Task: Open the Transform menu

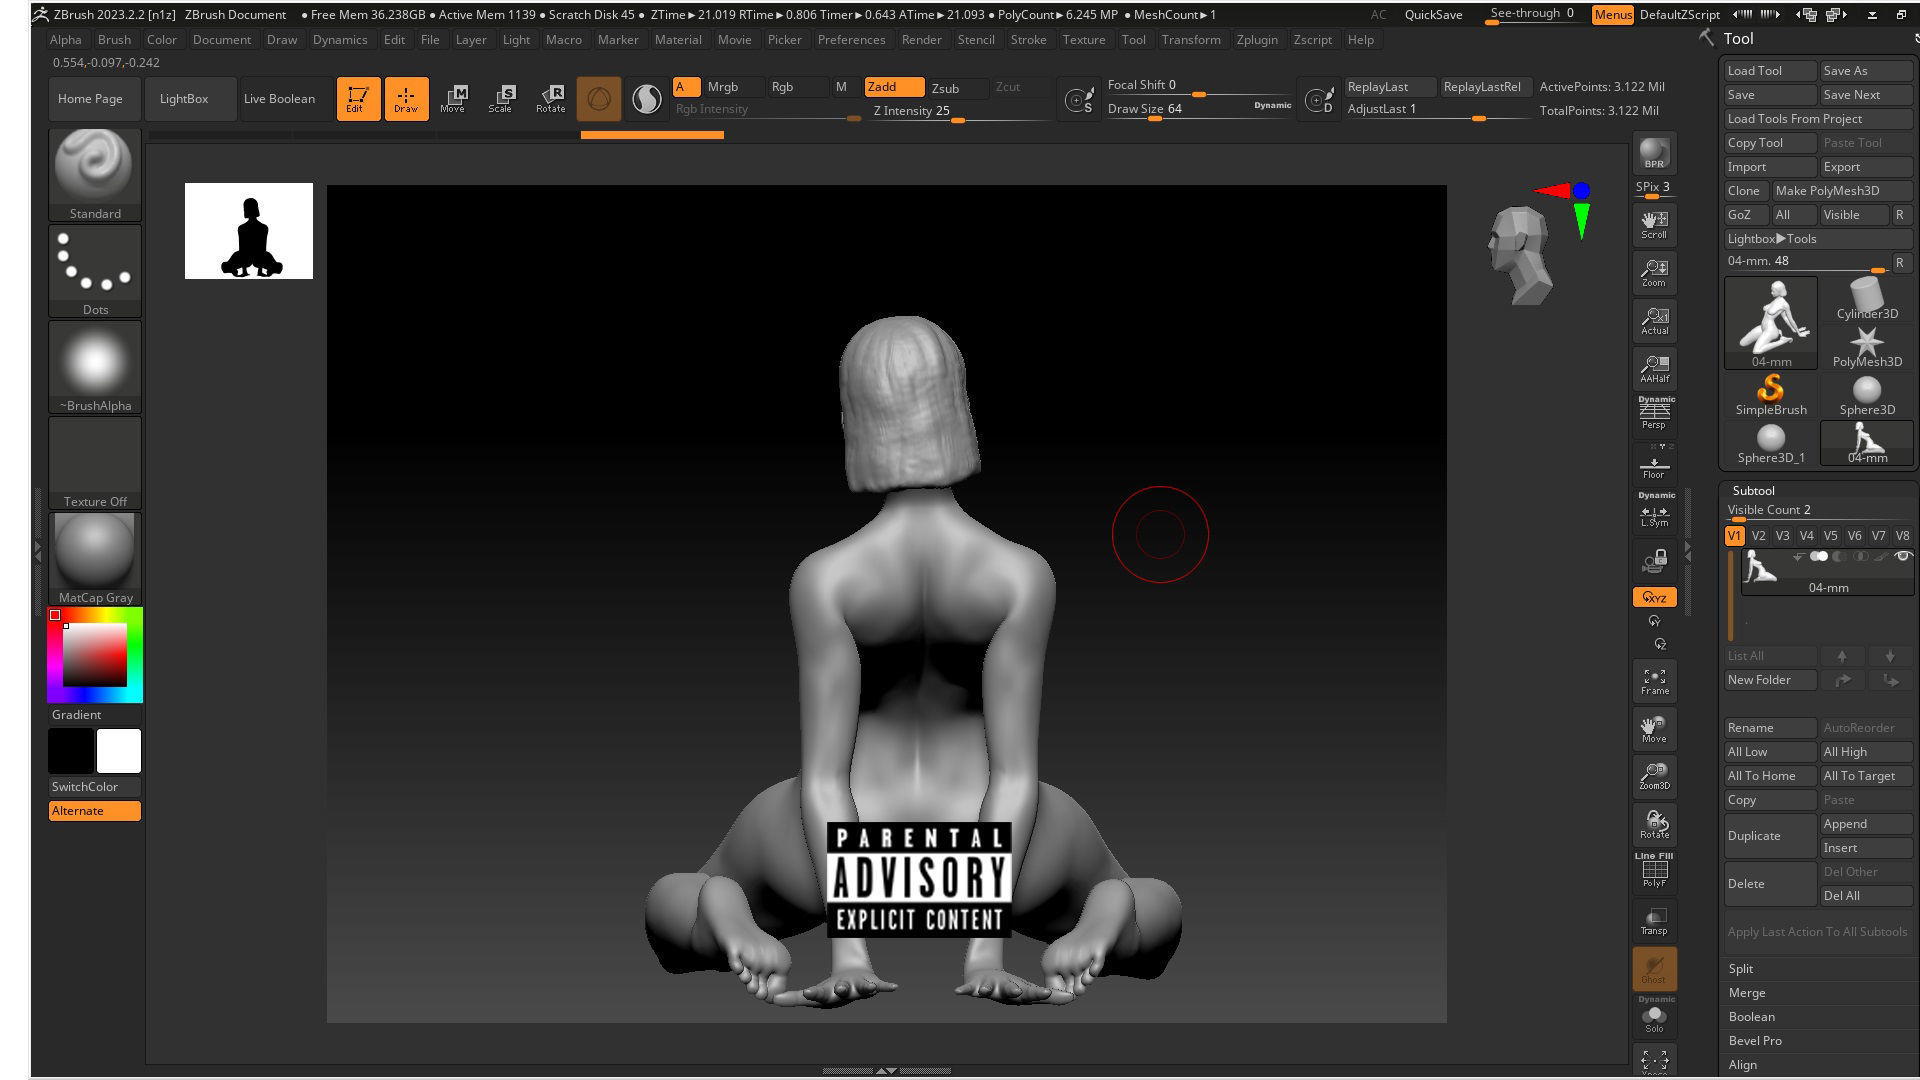Action: (x=1191, y=39)
